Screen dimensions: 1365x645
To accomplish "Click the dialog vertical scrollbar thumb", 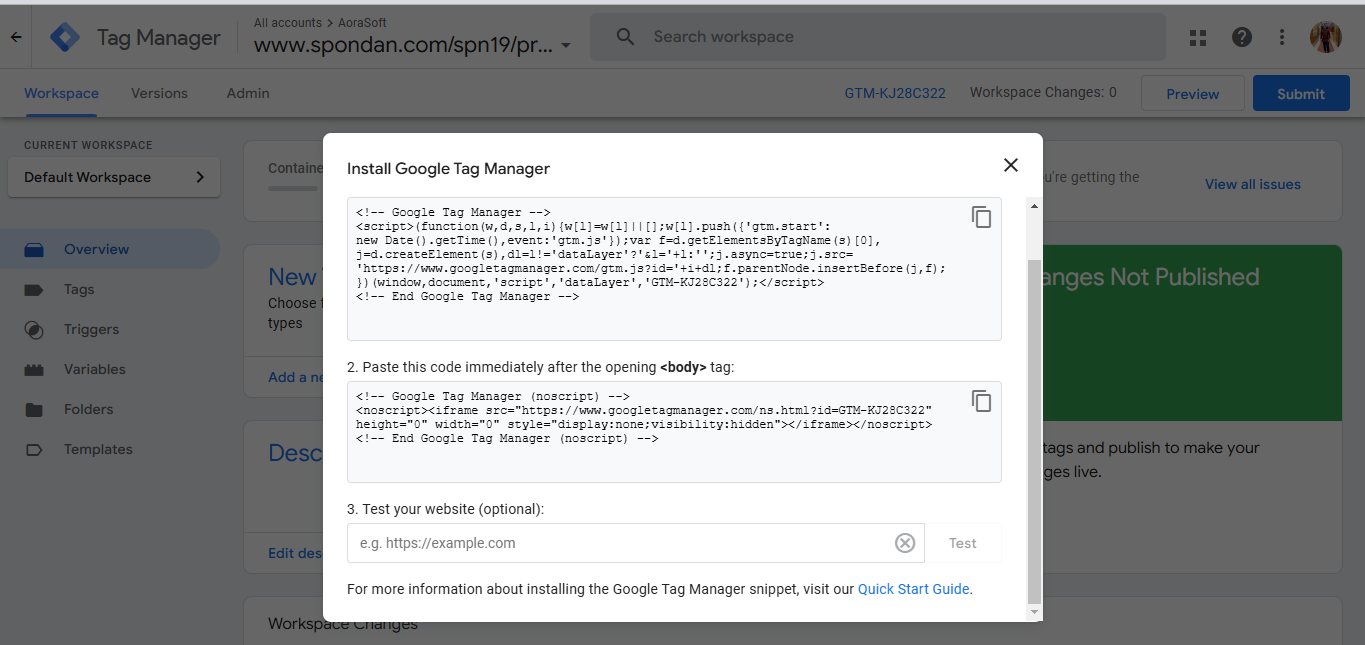I will [1034, 430].
